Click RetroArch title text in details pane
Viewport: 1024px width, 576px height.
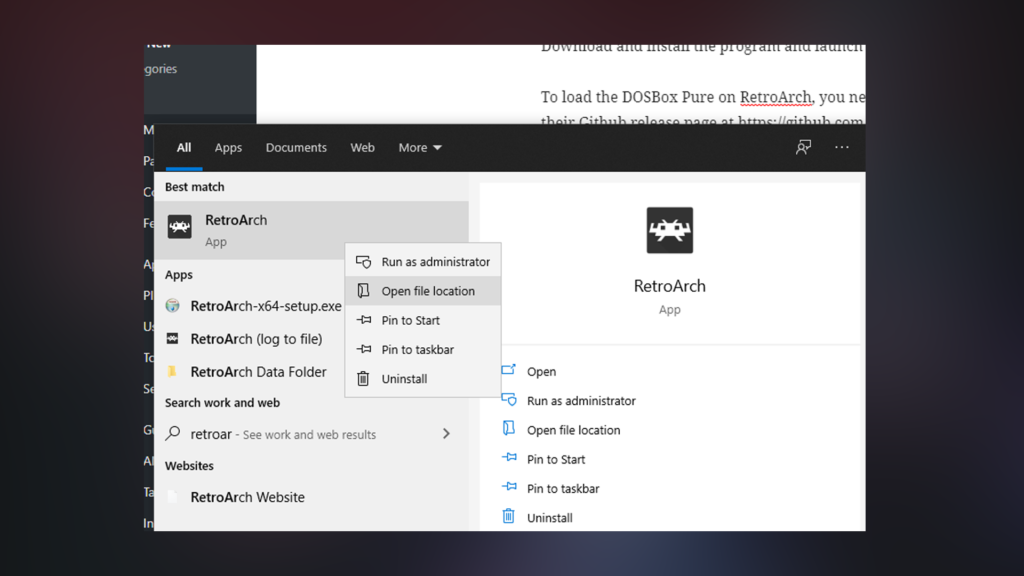pos(669,286)
